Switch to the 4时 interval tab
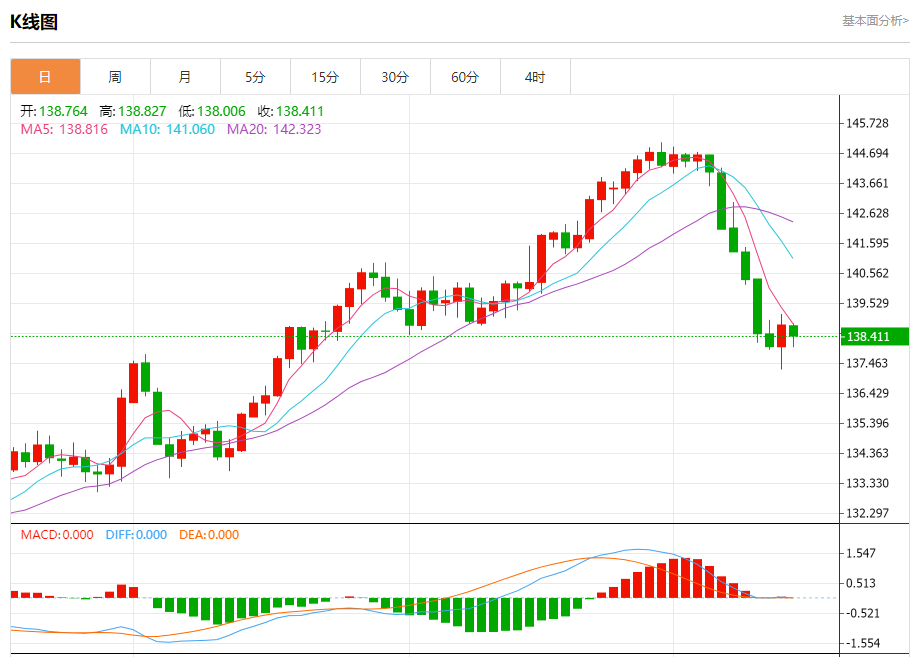The height and width of the screenshot is (657, 918). point(535,77)
